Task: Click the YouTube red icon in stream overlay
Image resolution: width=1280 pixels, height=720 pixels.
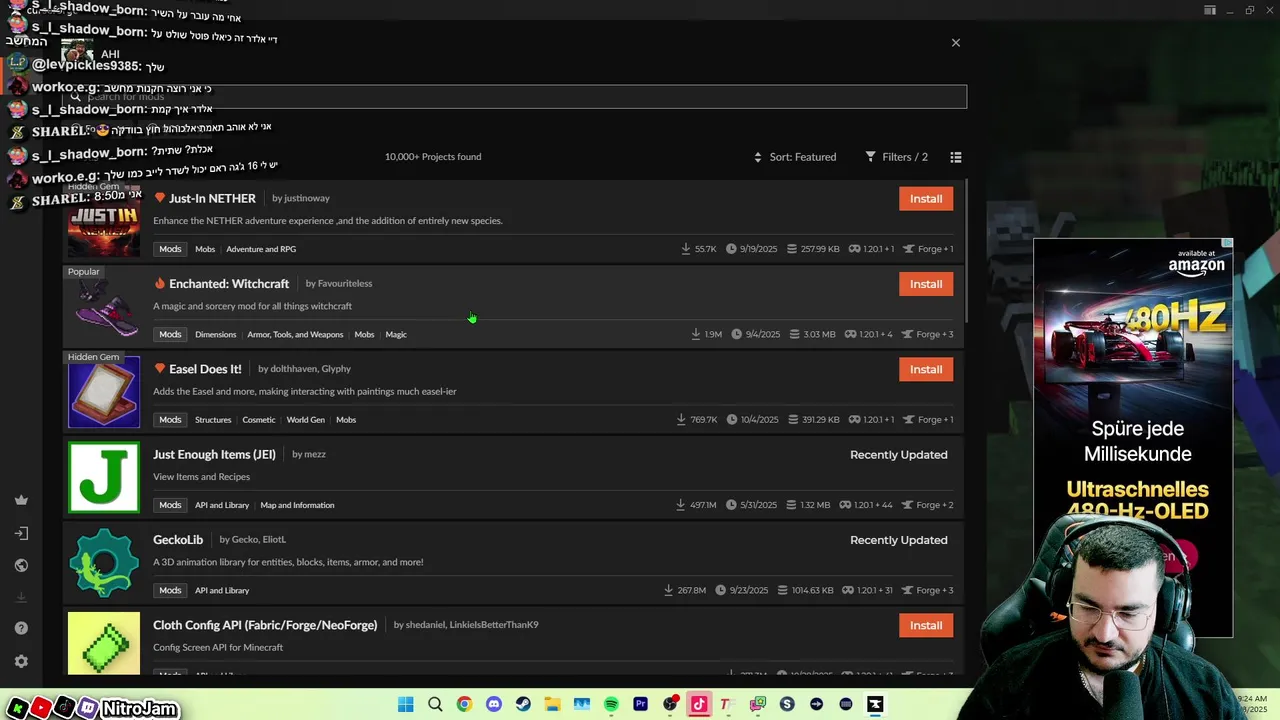Action: pos(41,708)
